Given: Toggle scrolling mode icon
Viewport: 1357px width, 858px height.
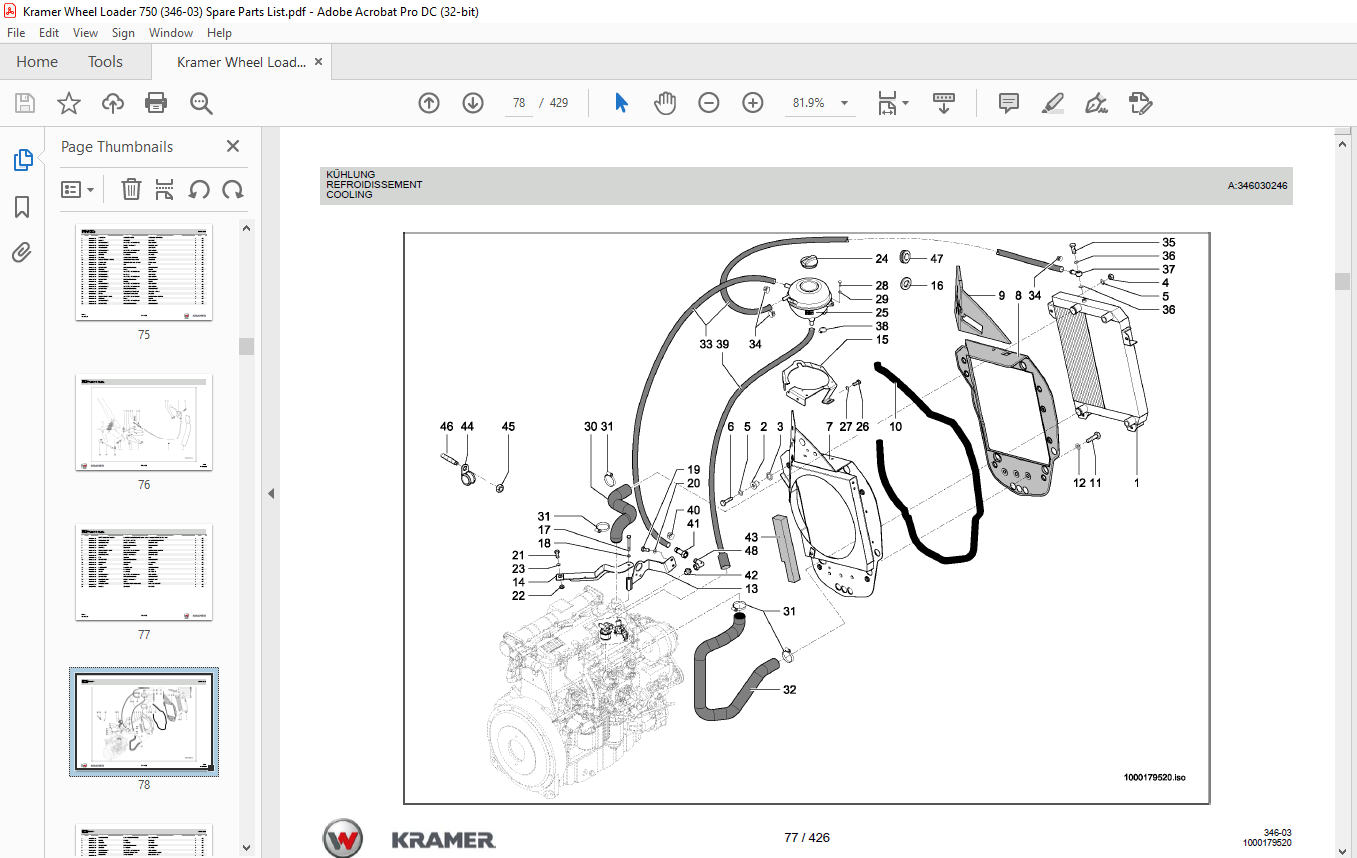Looking at the screenshot, I should point(944,103).
